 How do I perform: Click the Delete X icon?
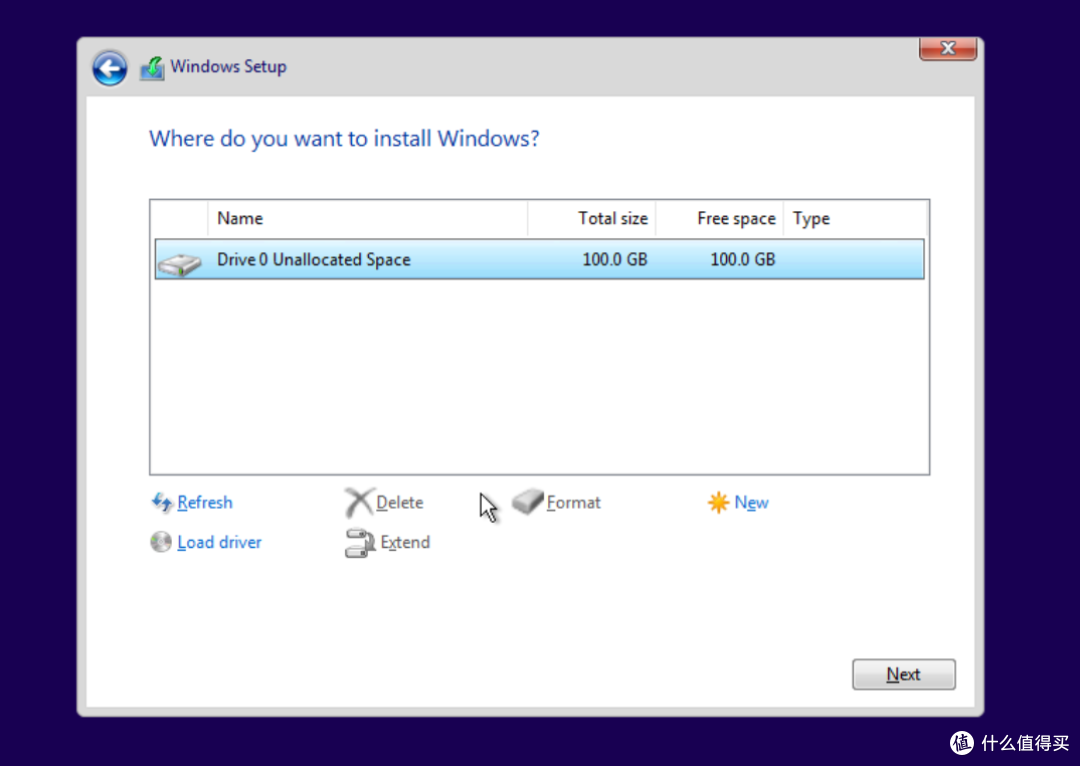tap(358, 503)
